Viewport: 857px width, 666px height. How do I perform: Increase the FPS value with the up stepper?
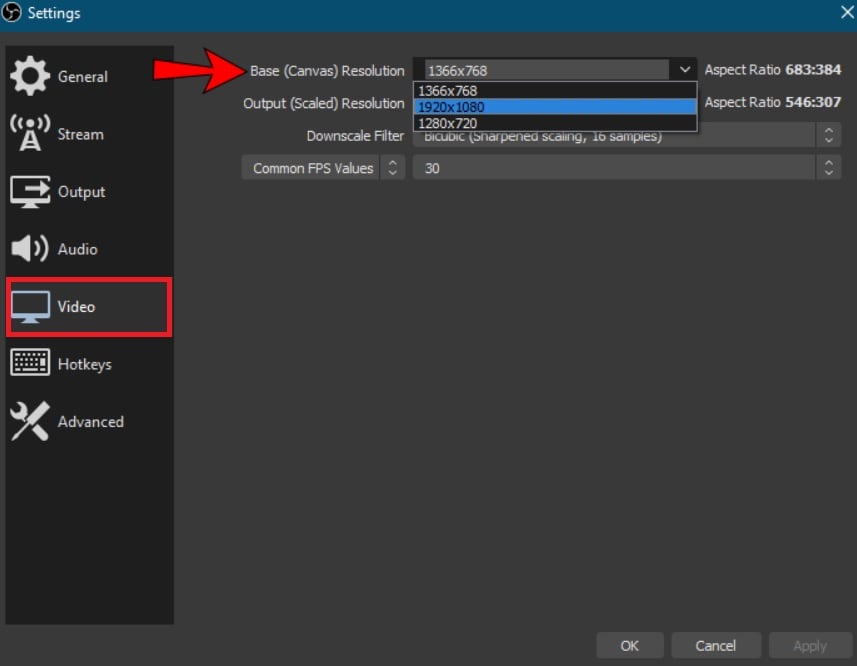[x=829, y=163]
